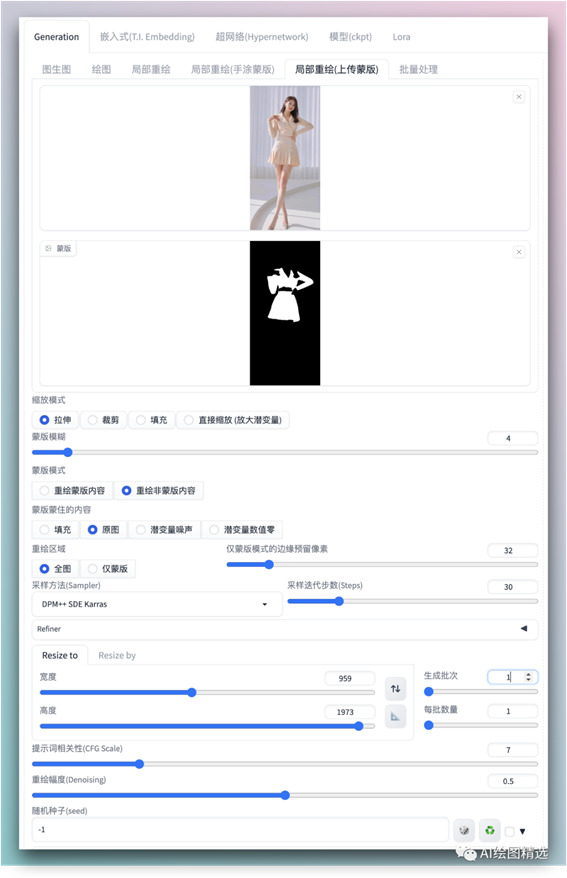The height and width of the screenshot is (878, 567).
Task: Click the swap width and height arrows icon
Action: (395, 689)
